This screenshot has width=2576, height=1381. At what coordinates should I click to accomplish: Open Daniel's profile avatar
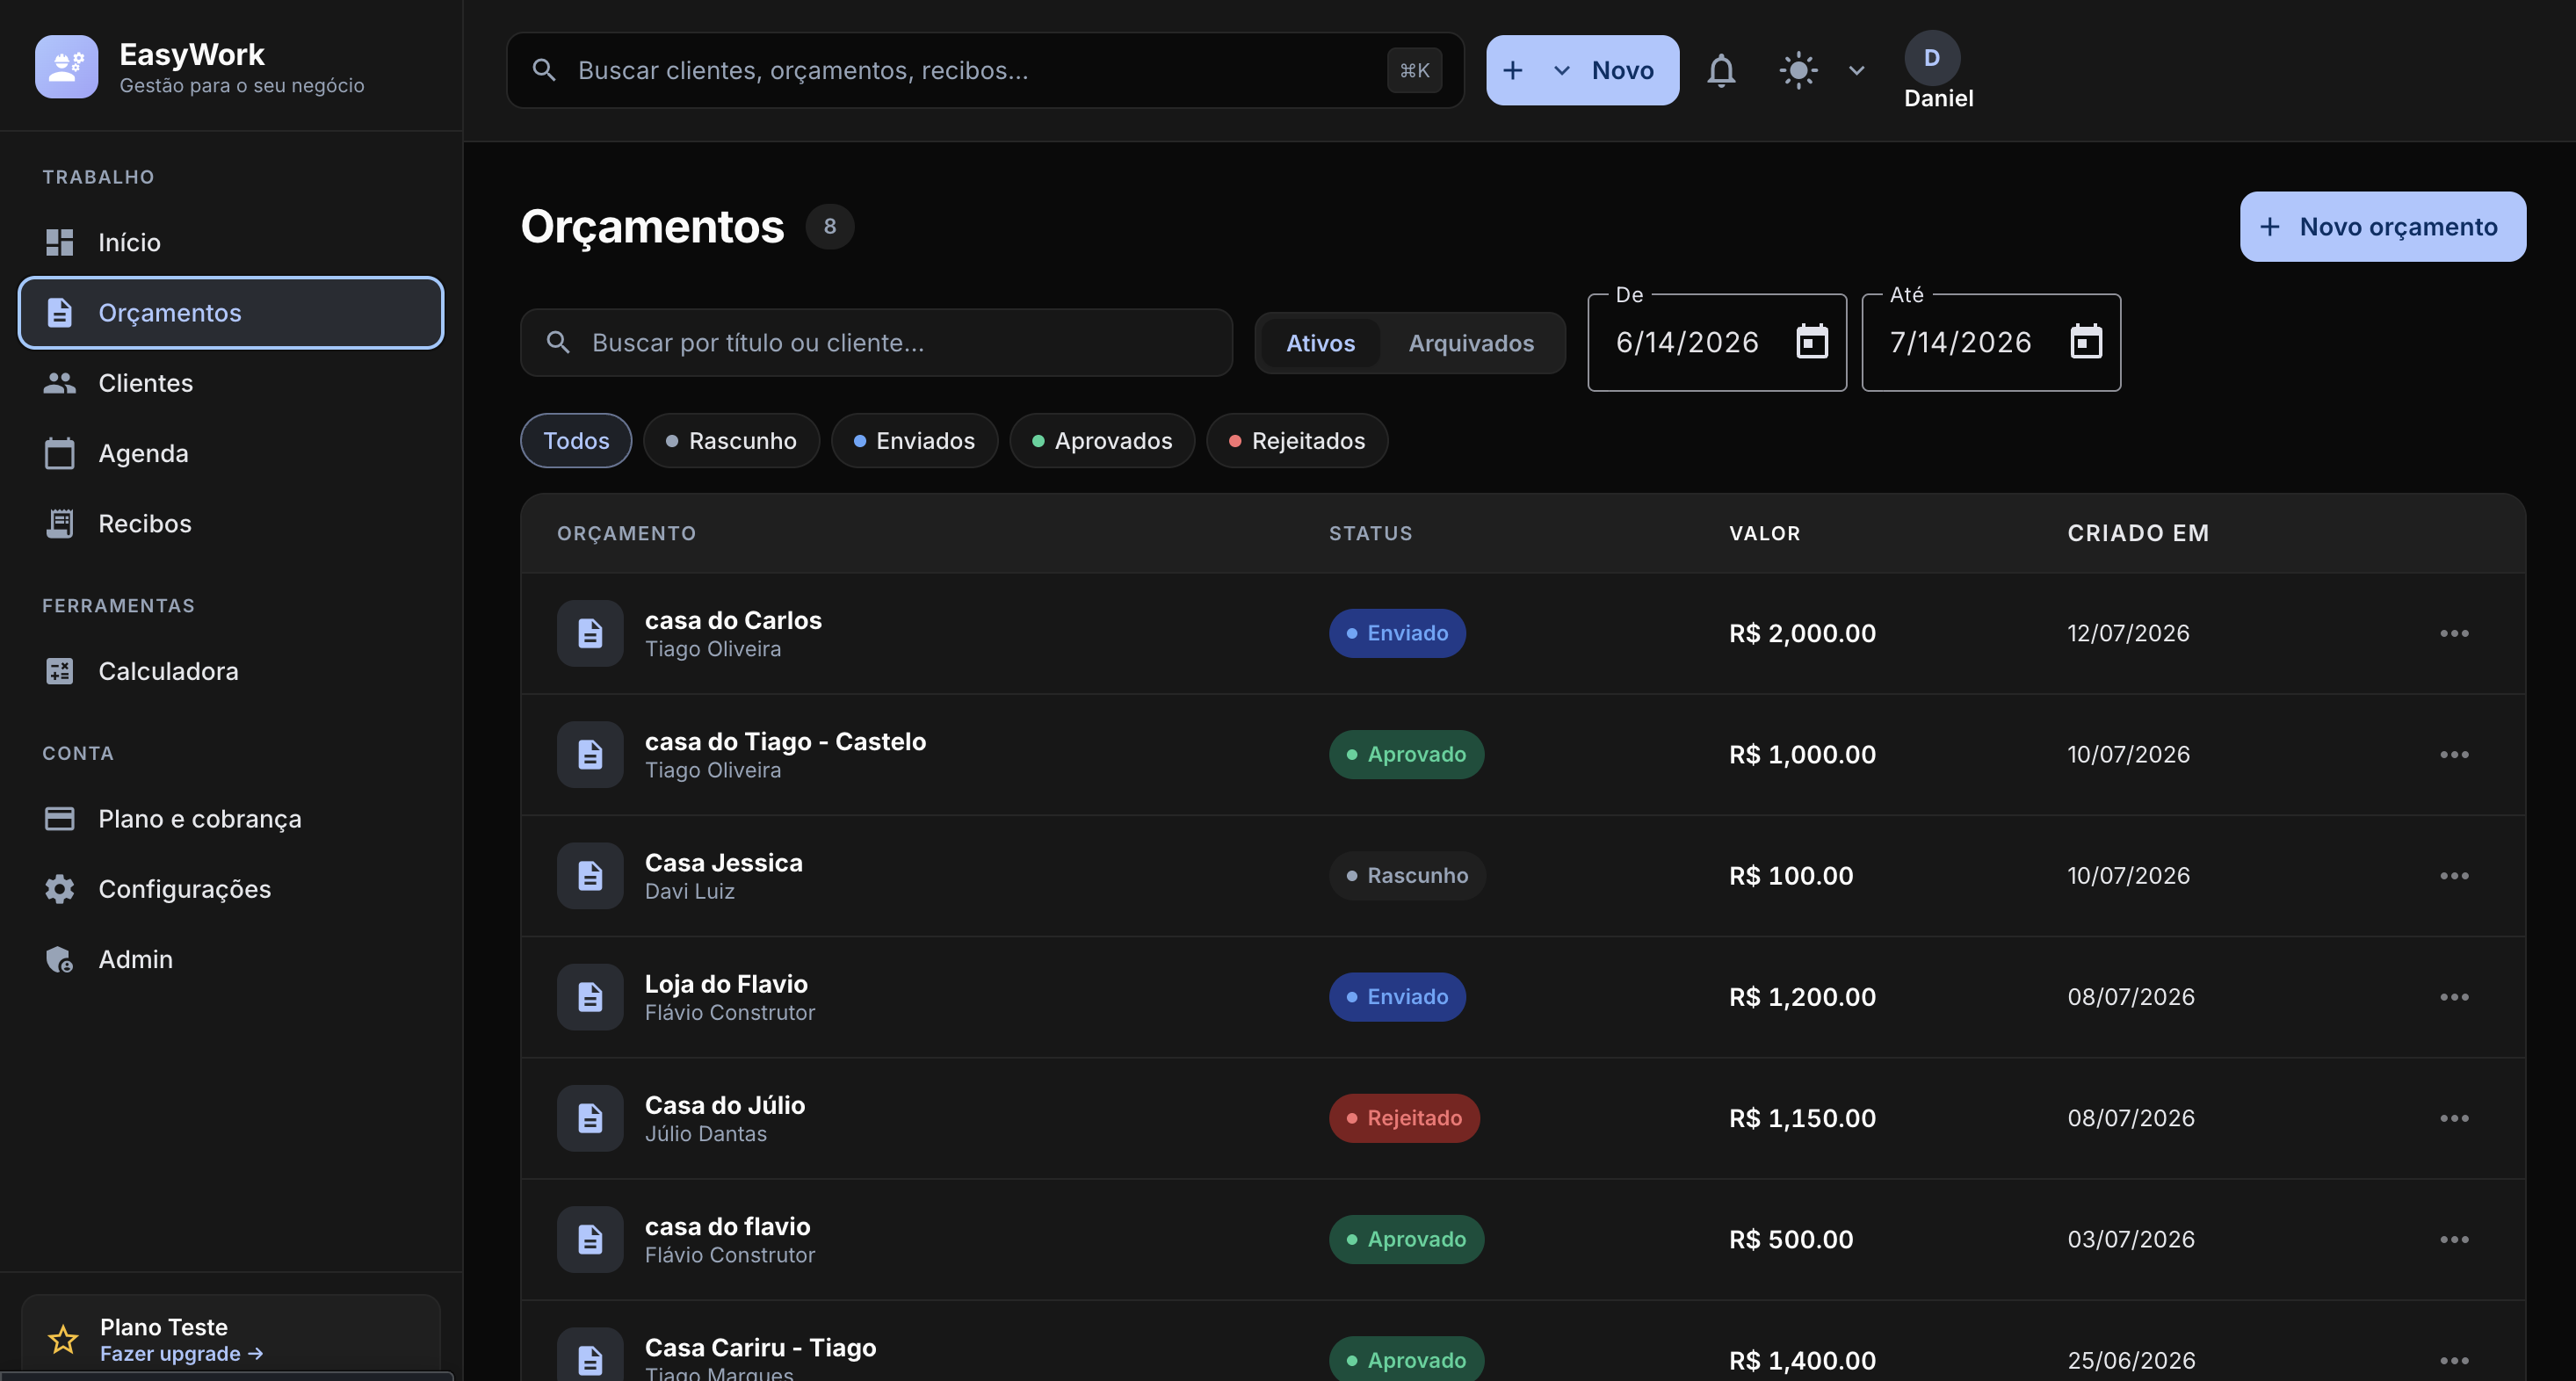point(1932,58)
